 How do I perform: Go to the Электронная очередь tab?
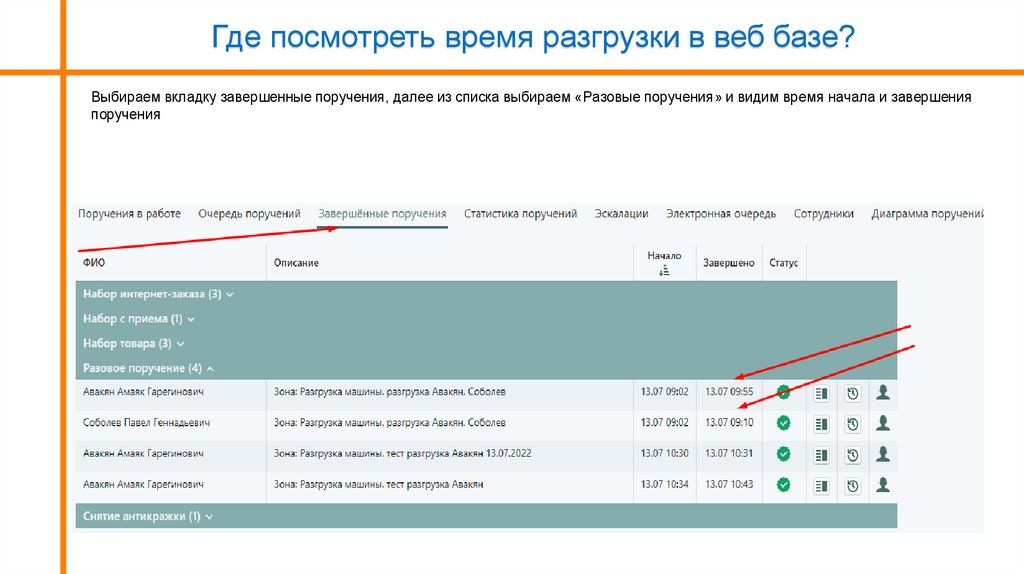point(720,214)
